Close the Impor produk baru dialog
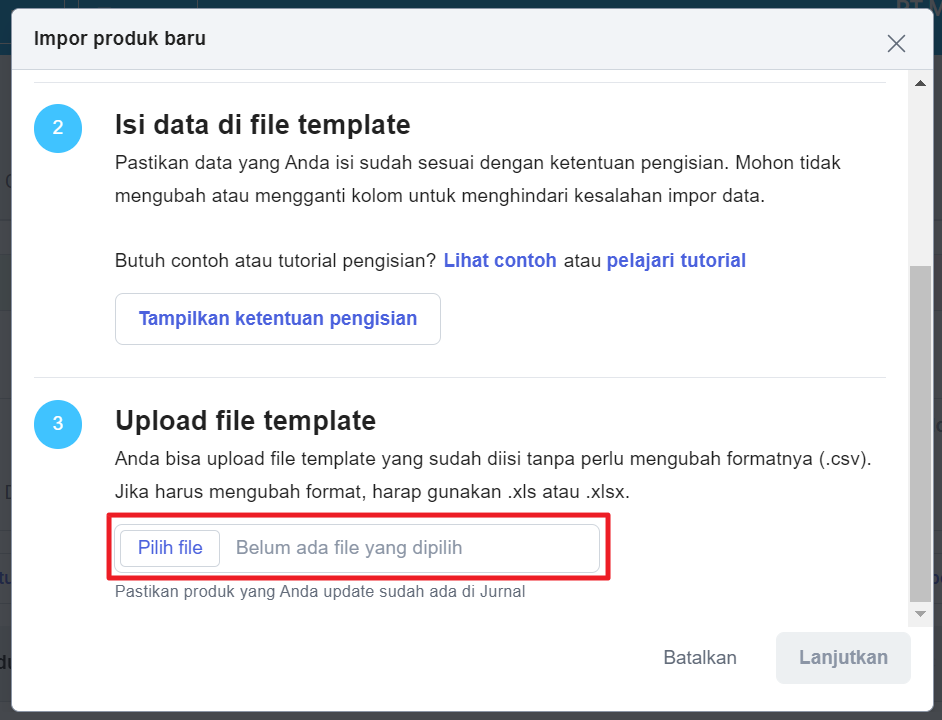The height and width of the screenshot is (720, 942). pyautogui.click(x=896, y=43)
